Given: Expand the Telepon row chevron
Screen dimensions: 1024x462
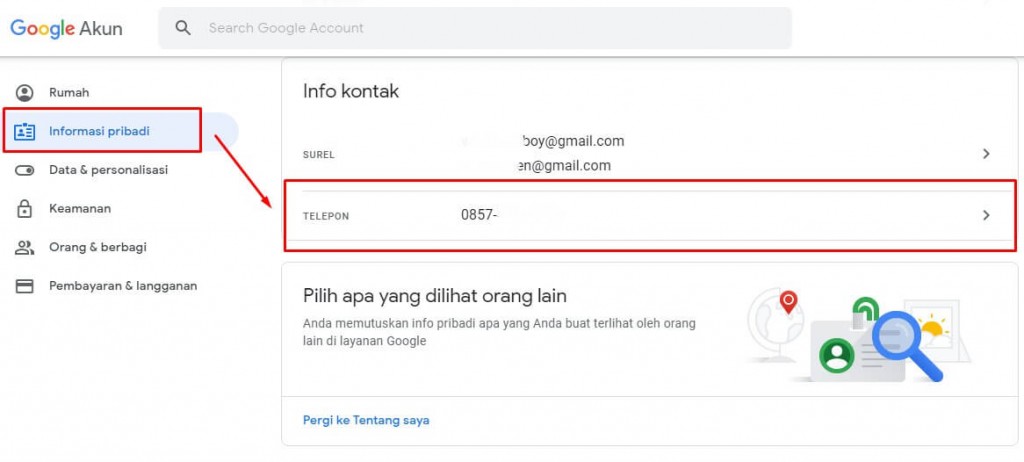Looking at the screenshot, I should (986, 215).
